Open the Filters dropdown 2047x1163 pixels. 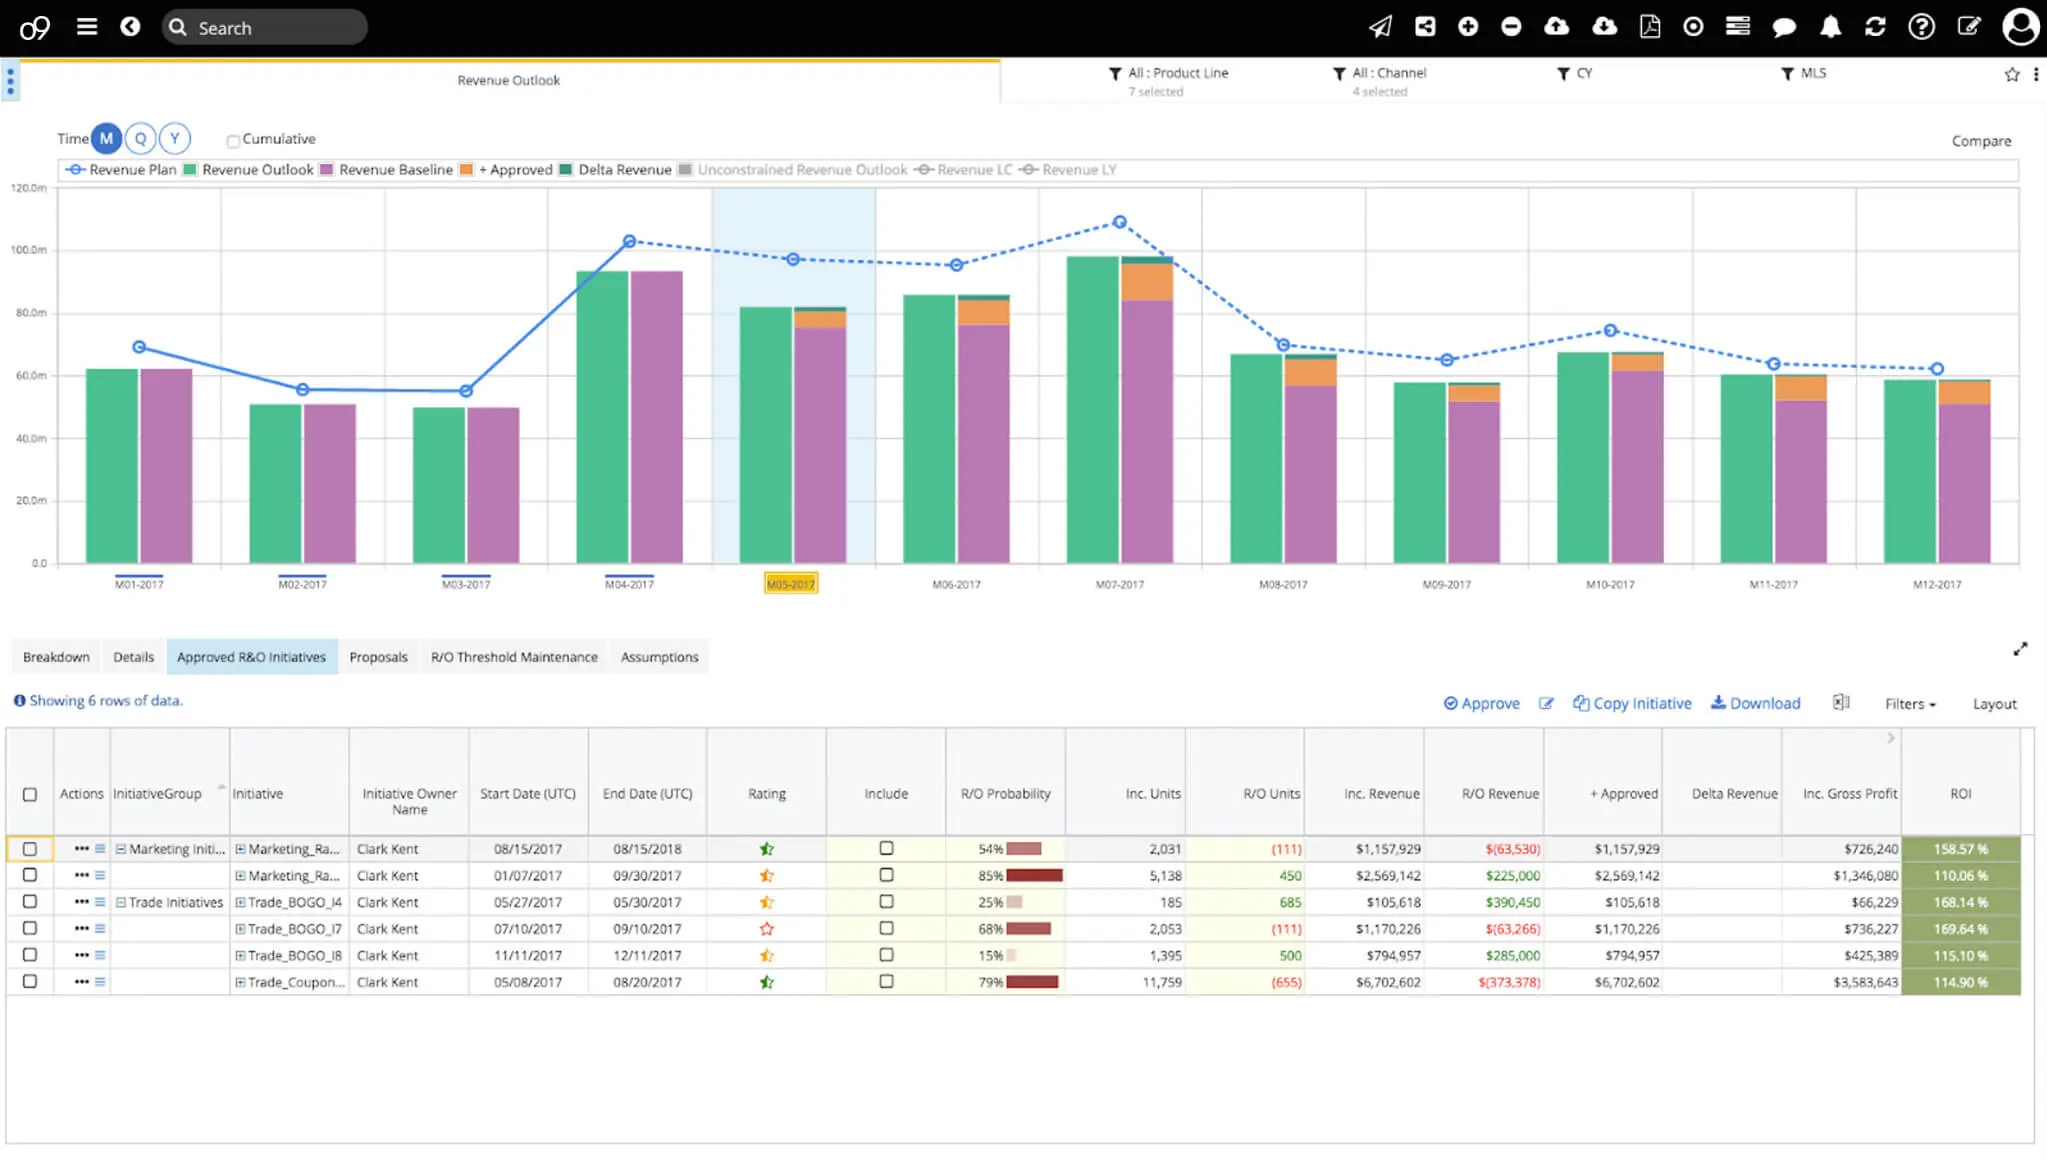click(1910, 704)
